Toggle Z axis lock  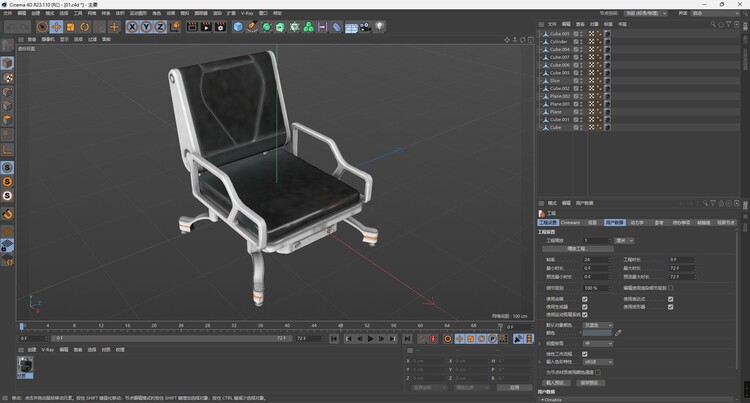(x=160, y=27)
